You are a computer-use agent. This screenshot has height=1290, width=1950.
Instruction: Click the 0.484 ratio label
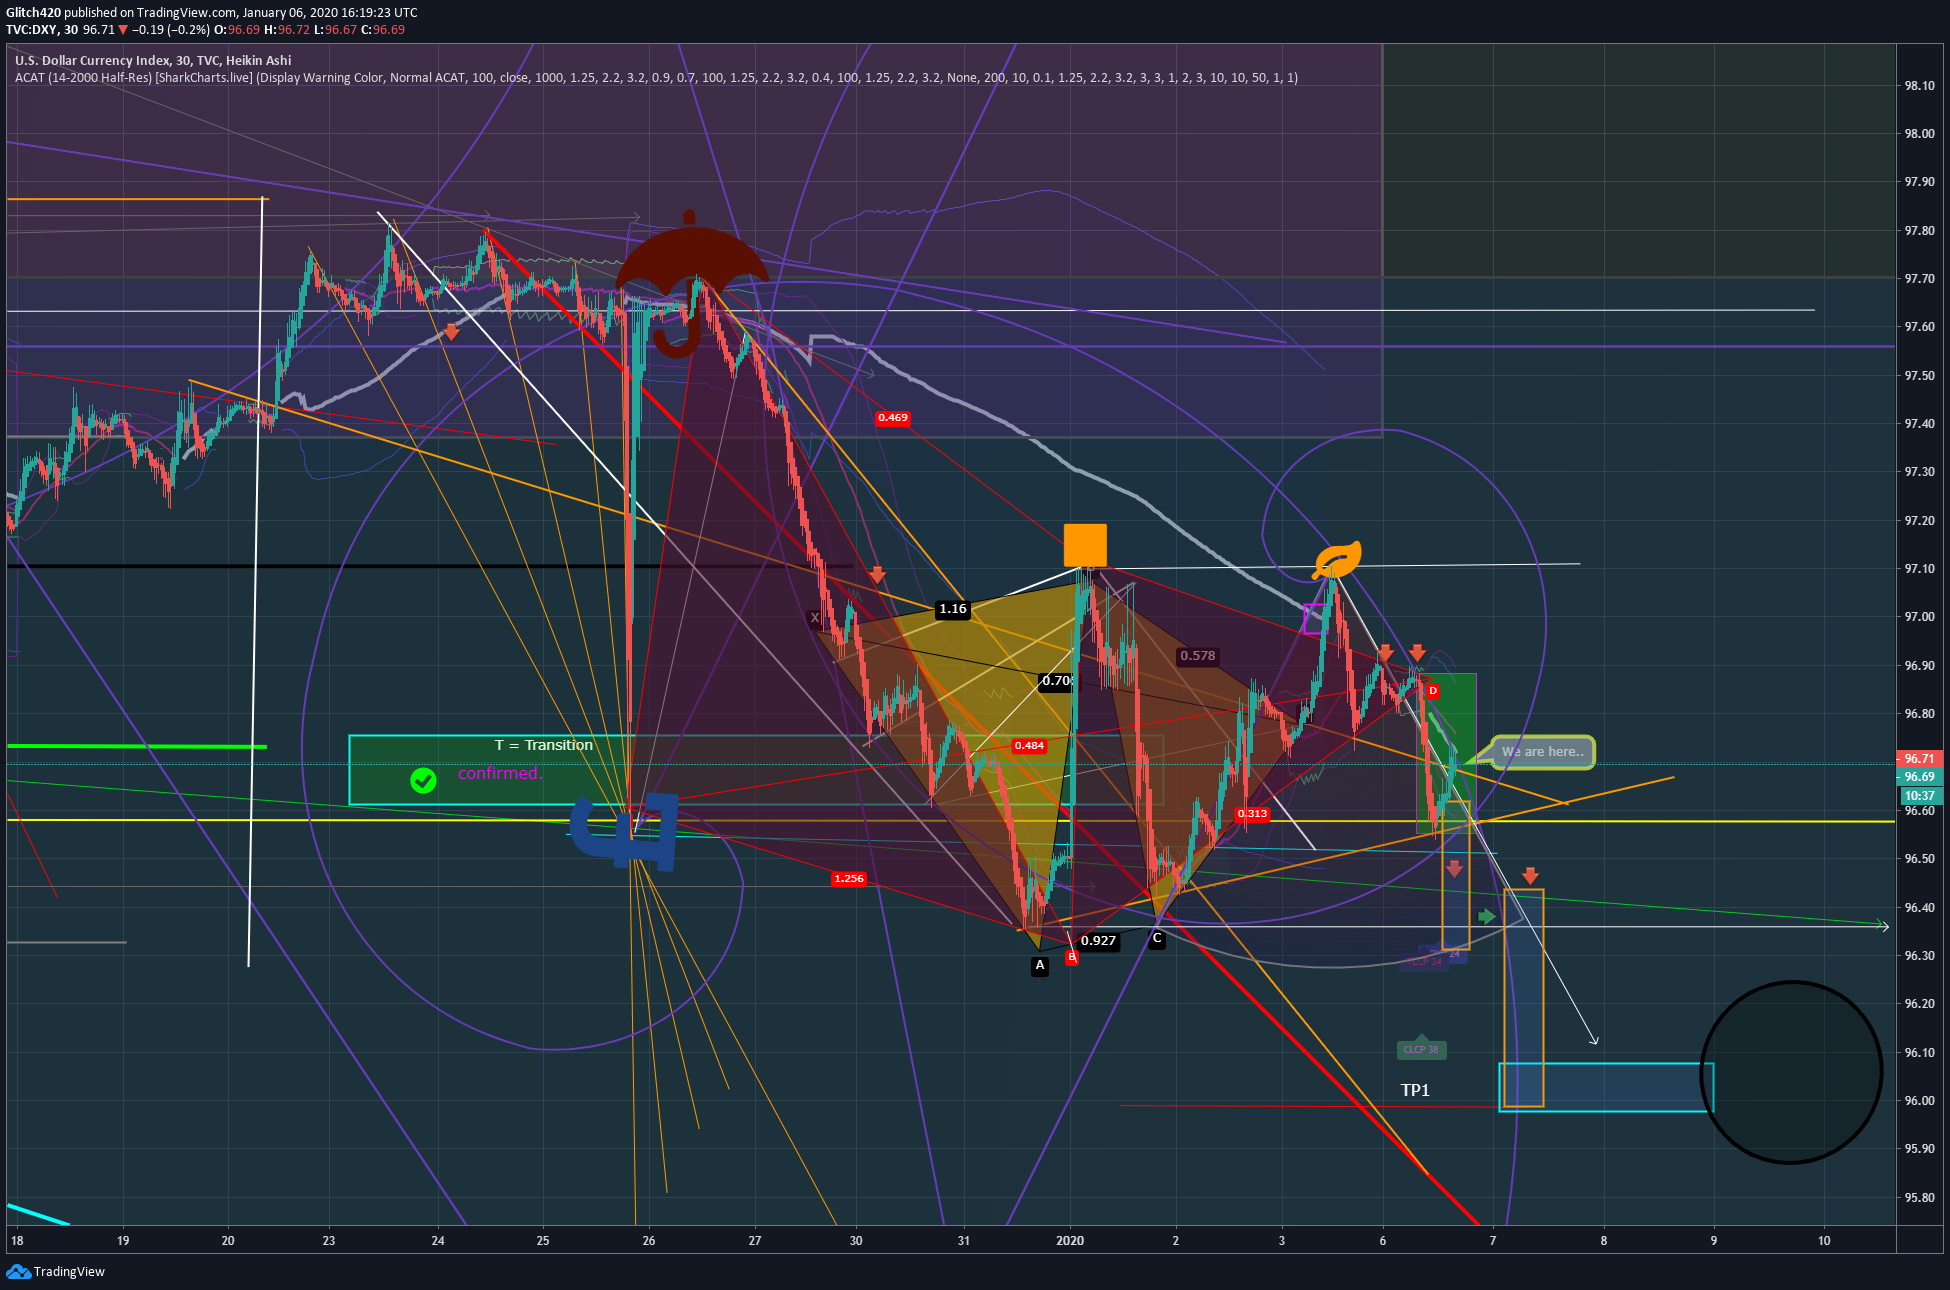coord(1029,746)
